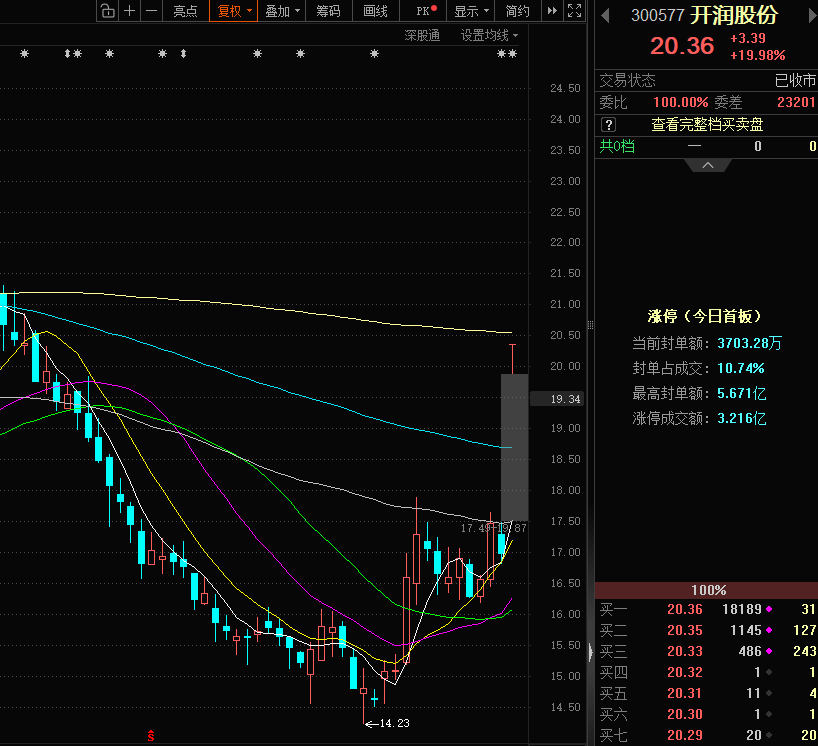818x746 pixels.
Task: Switch to 简约 simple mode
Action: point(518,11)
